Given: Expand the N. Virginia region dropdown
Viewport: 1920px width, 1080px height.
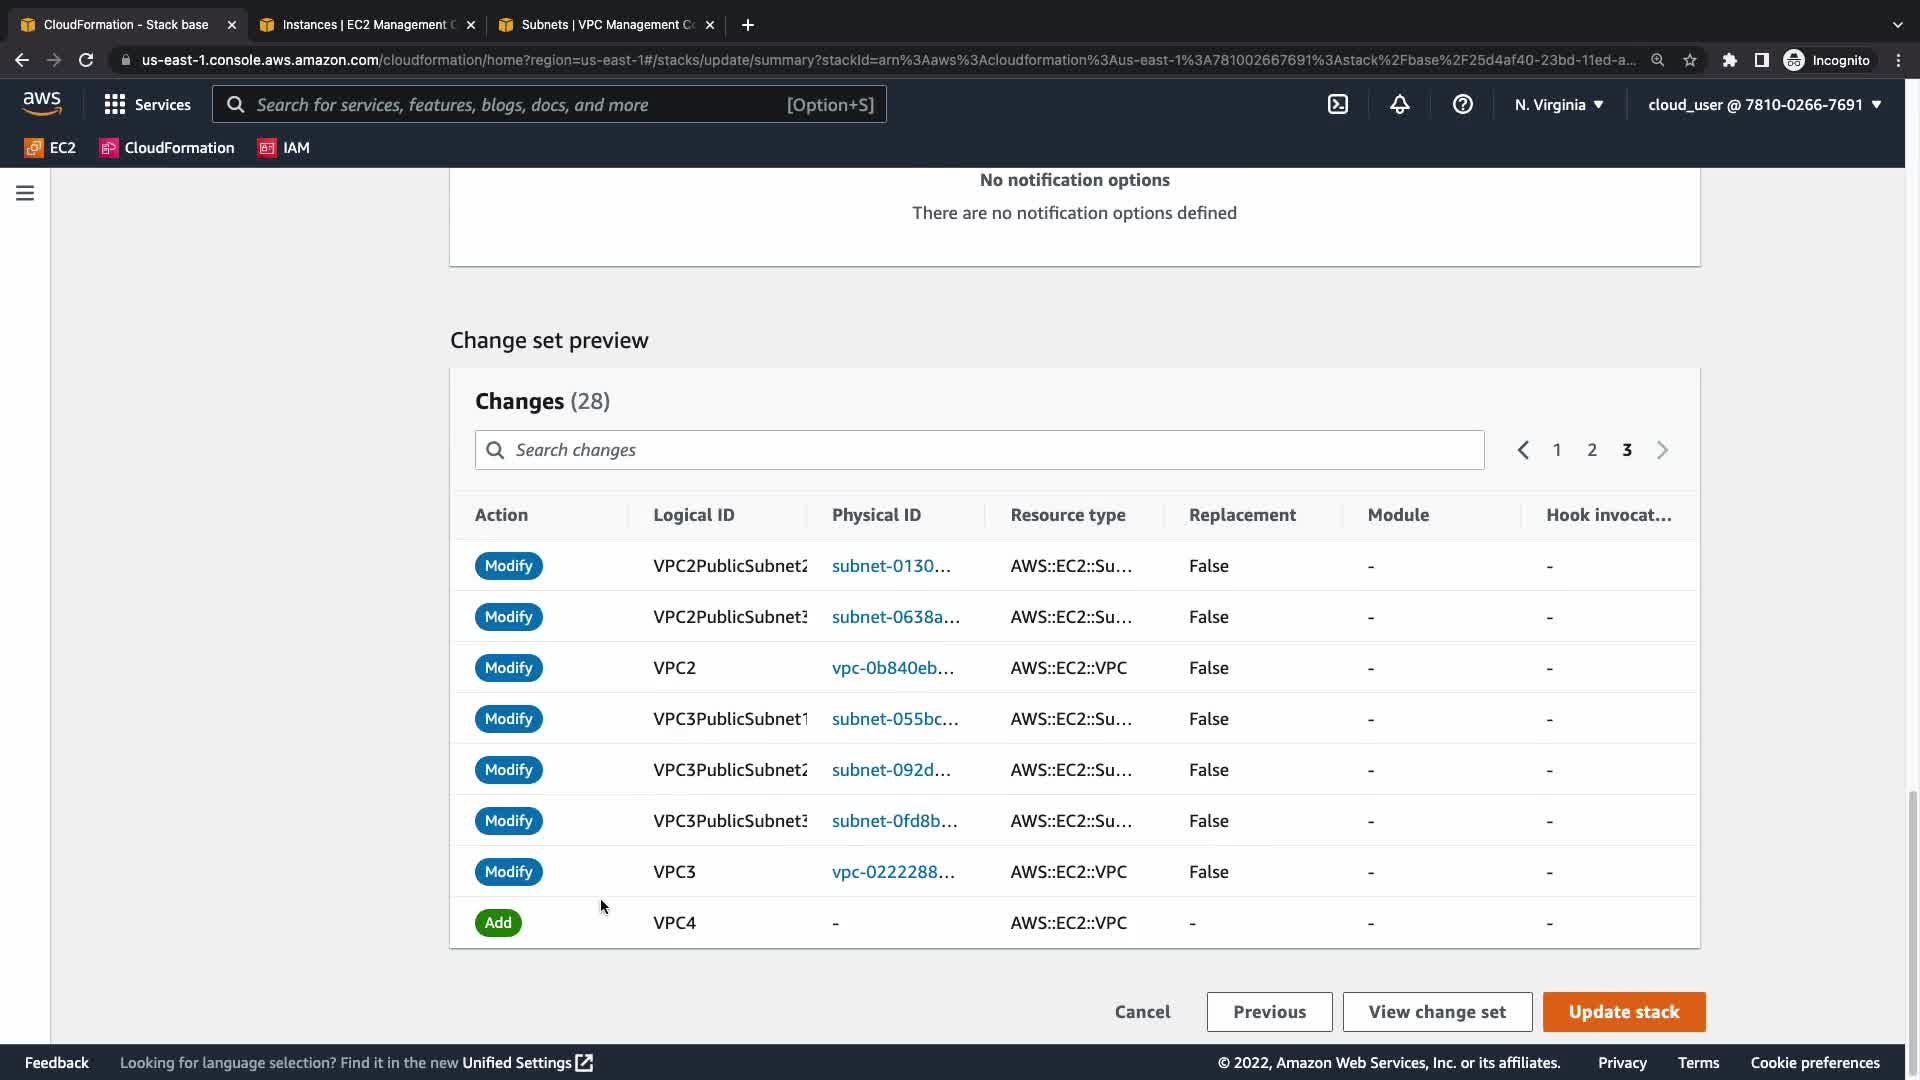Looking at the screenshot, I should point(1559,104).
